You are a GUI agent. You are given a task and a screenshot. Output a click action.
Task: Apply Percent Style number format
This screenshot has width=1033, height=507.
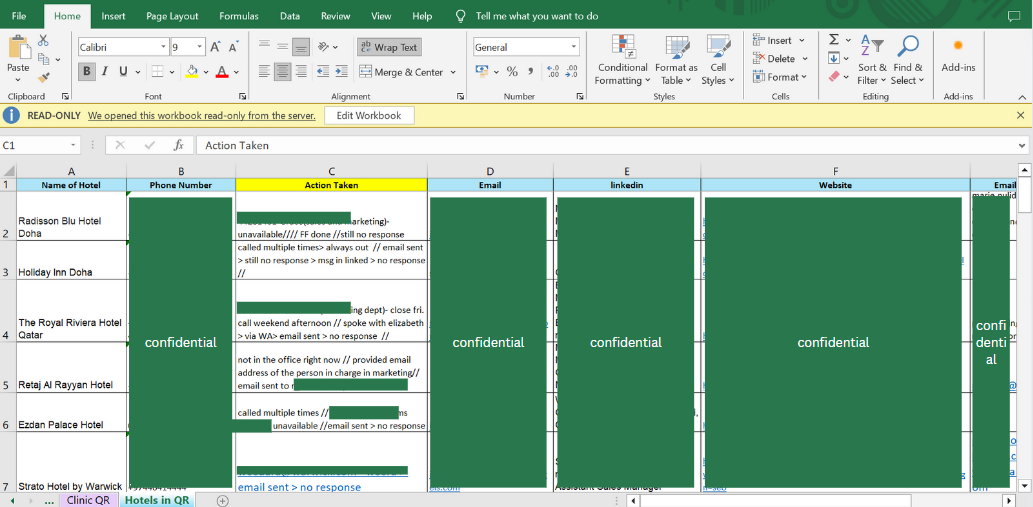[x=512, y=72]
